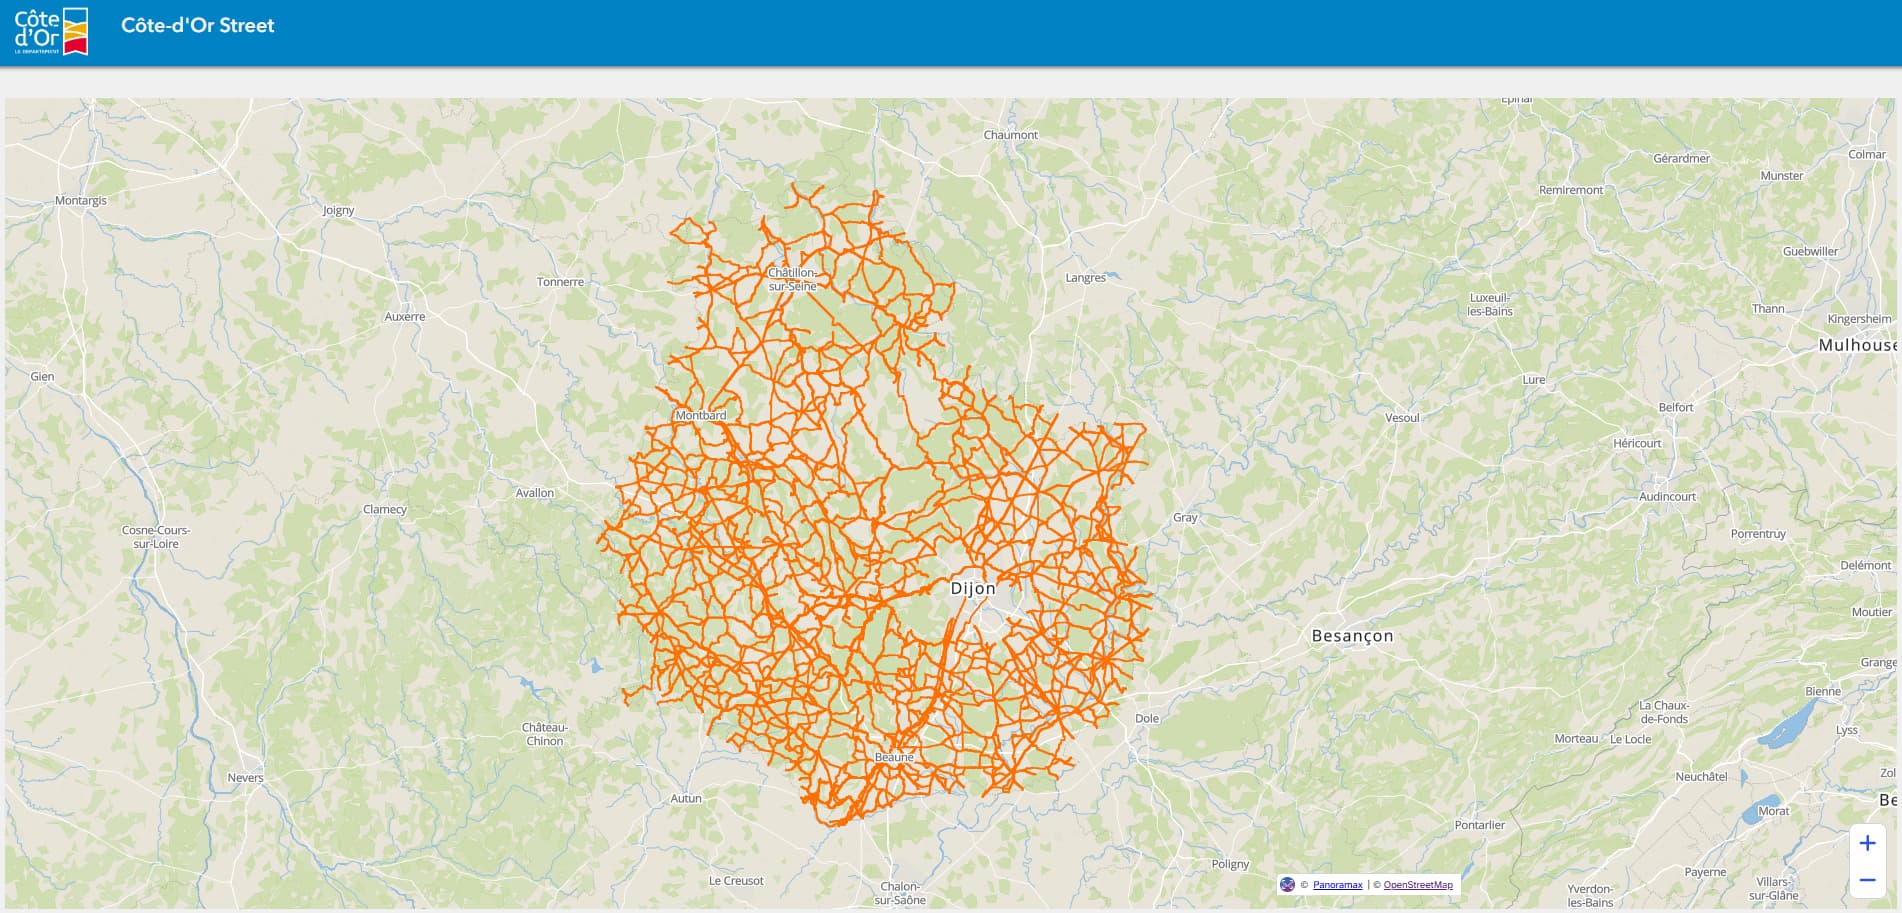Click the Mulhouse label on the map
Screen dimensions: 1902x913
pyautogui.click(x=1856, y=345)
